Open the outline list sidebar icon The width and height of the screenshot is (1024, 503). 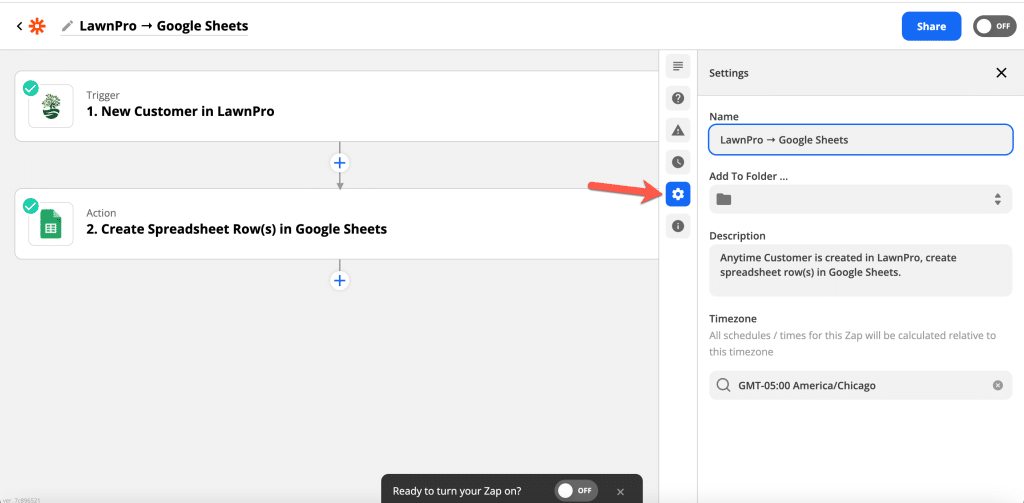click(678, 67)
